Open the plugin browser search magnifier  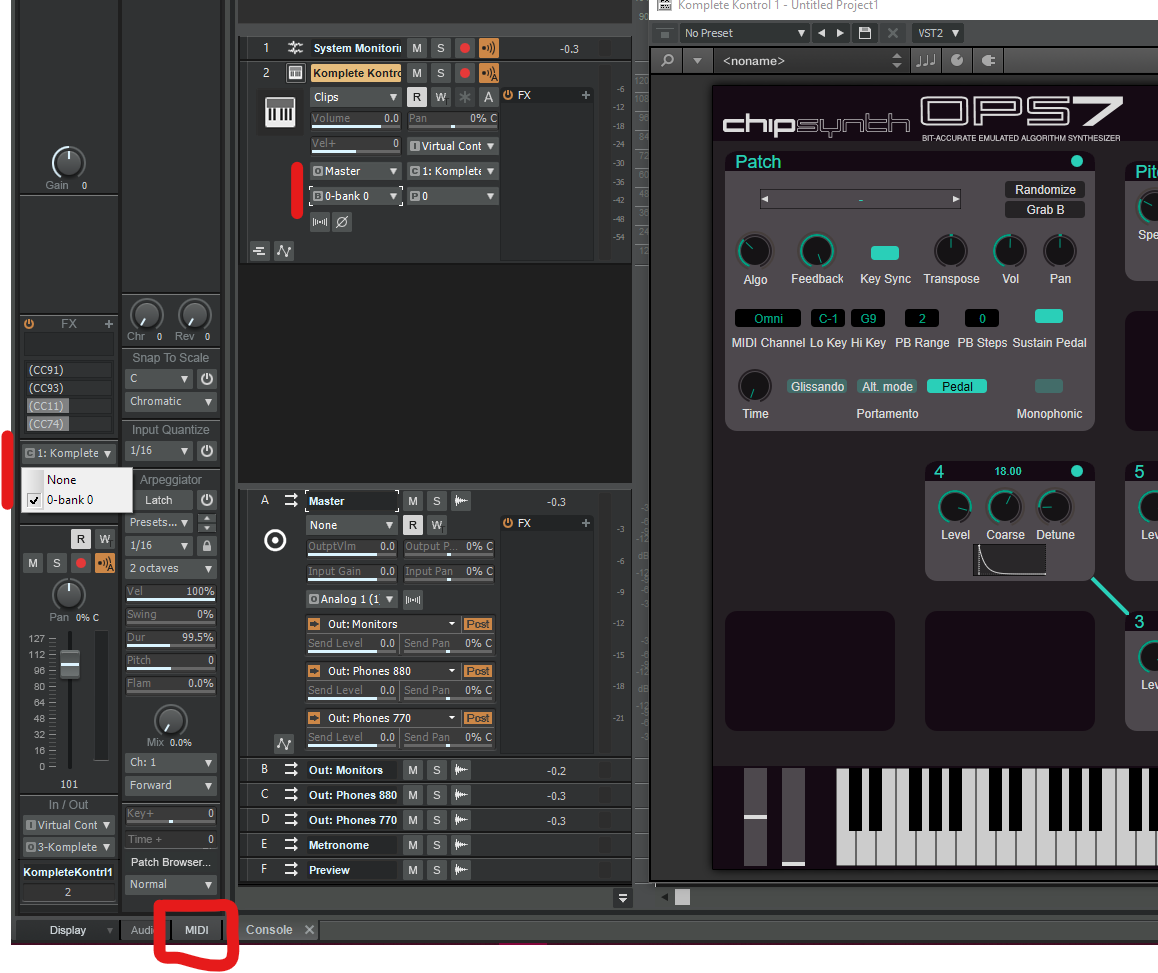(668, 61)
